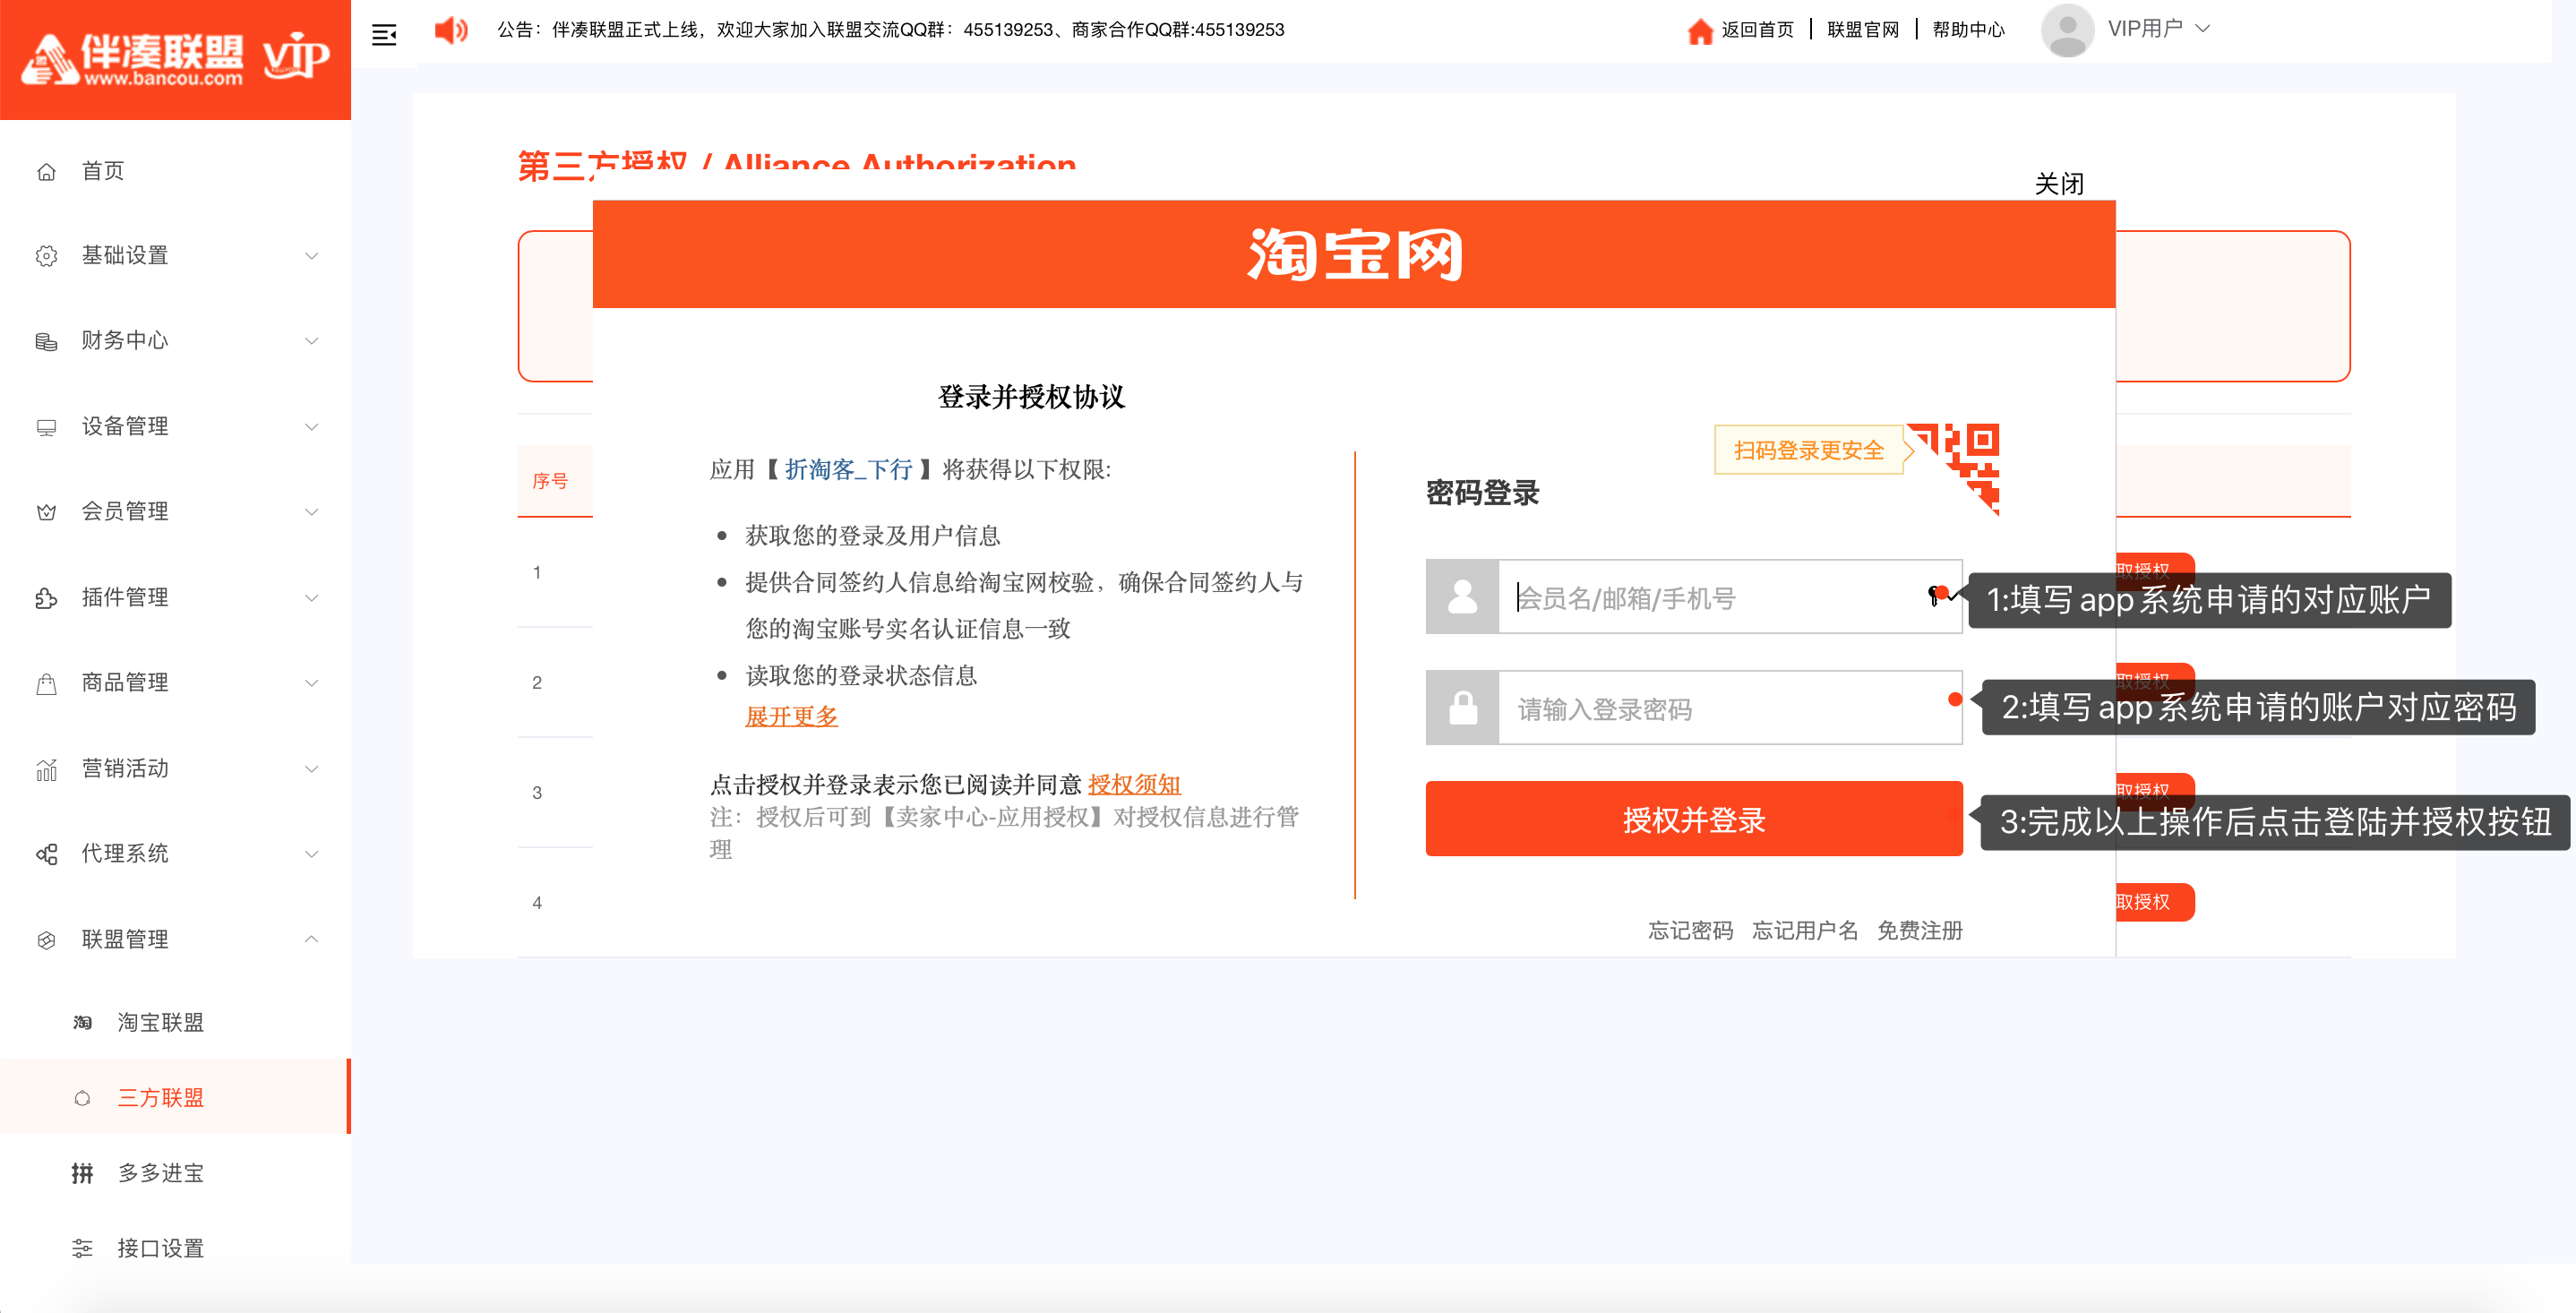
Task: Expand 营销活动 chevron
Action: tap(311, 769)
